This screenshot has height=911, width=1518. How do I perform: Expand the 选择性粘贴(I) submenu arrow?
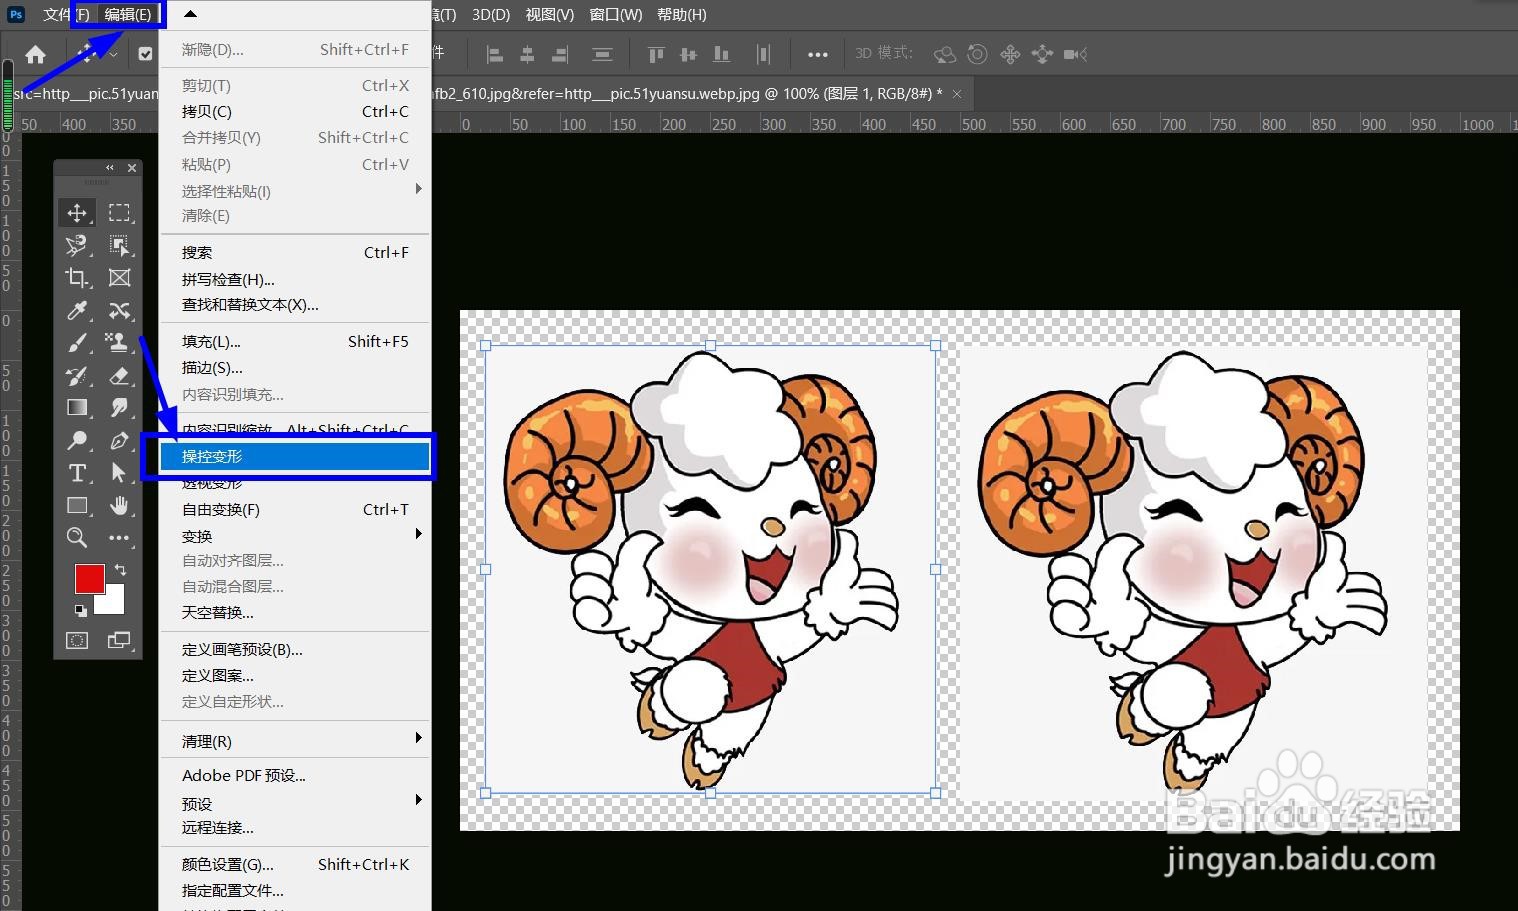click(x=419, y=188)
